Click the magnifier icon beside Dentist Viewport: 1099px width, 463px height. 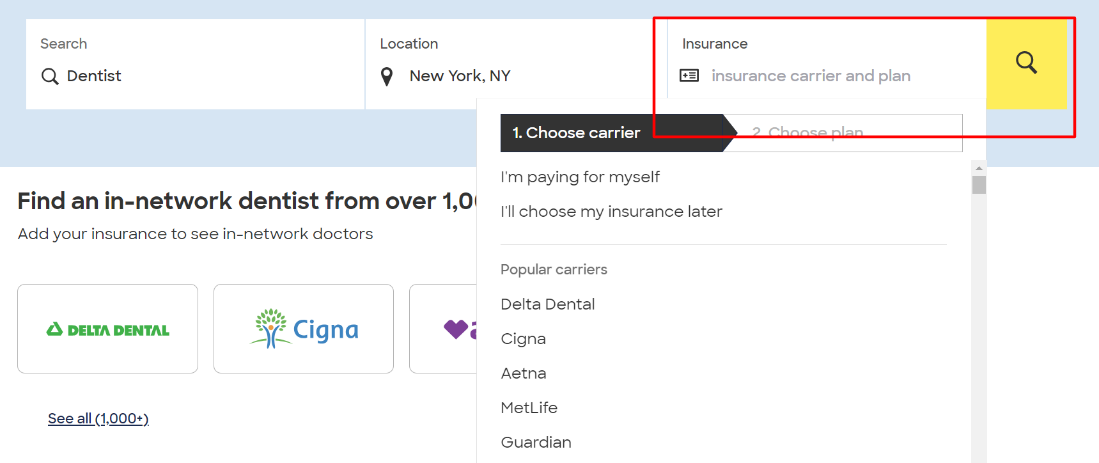pyautogui.click(x=50, y=76)
